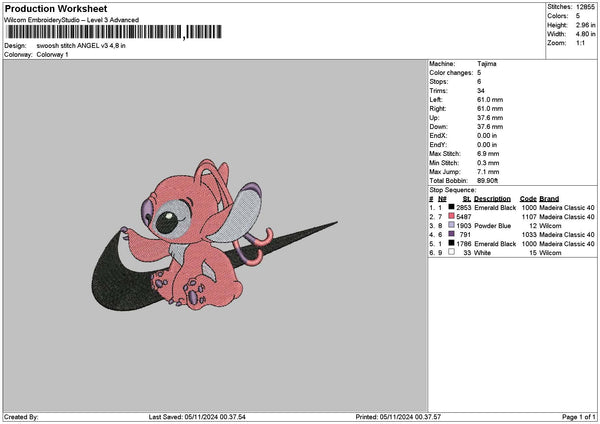Click the Stitches value '12855'
600x424 pixels.
585,7
